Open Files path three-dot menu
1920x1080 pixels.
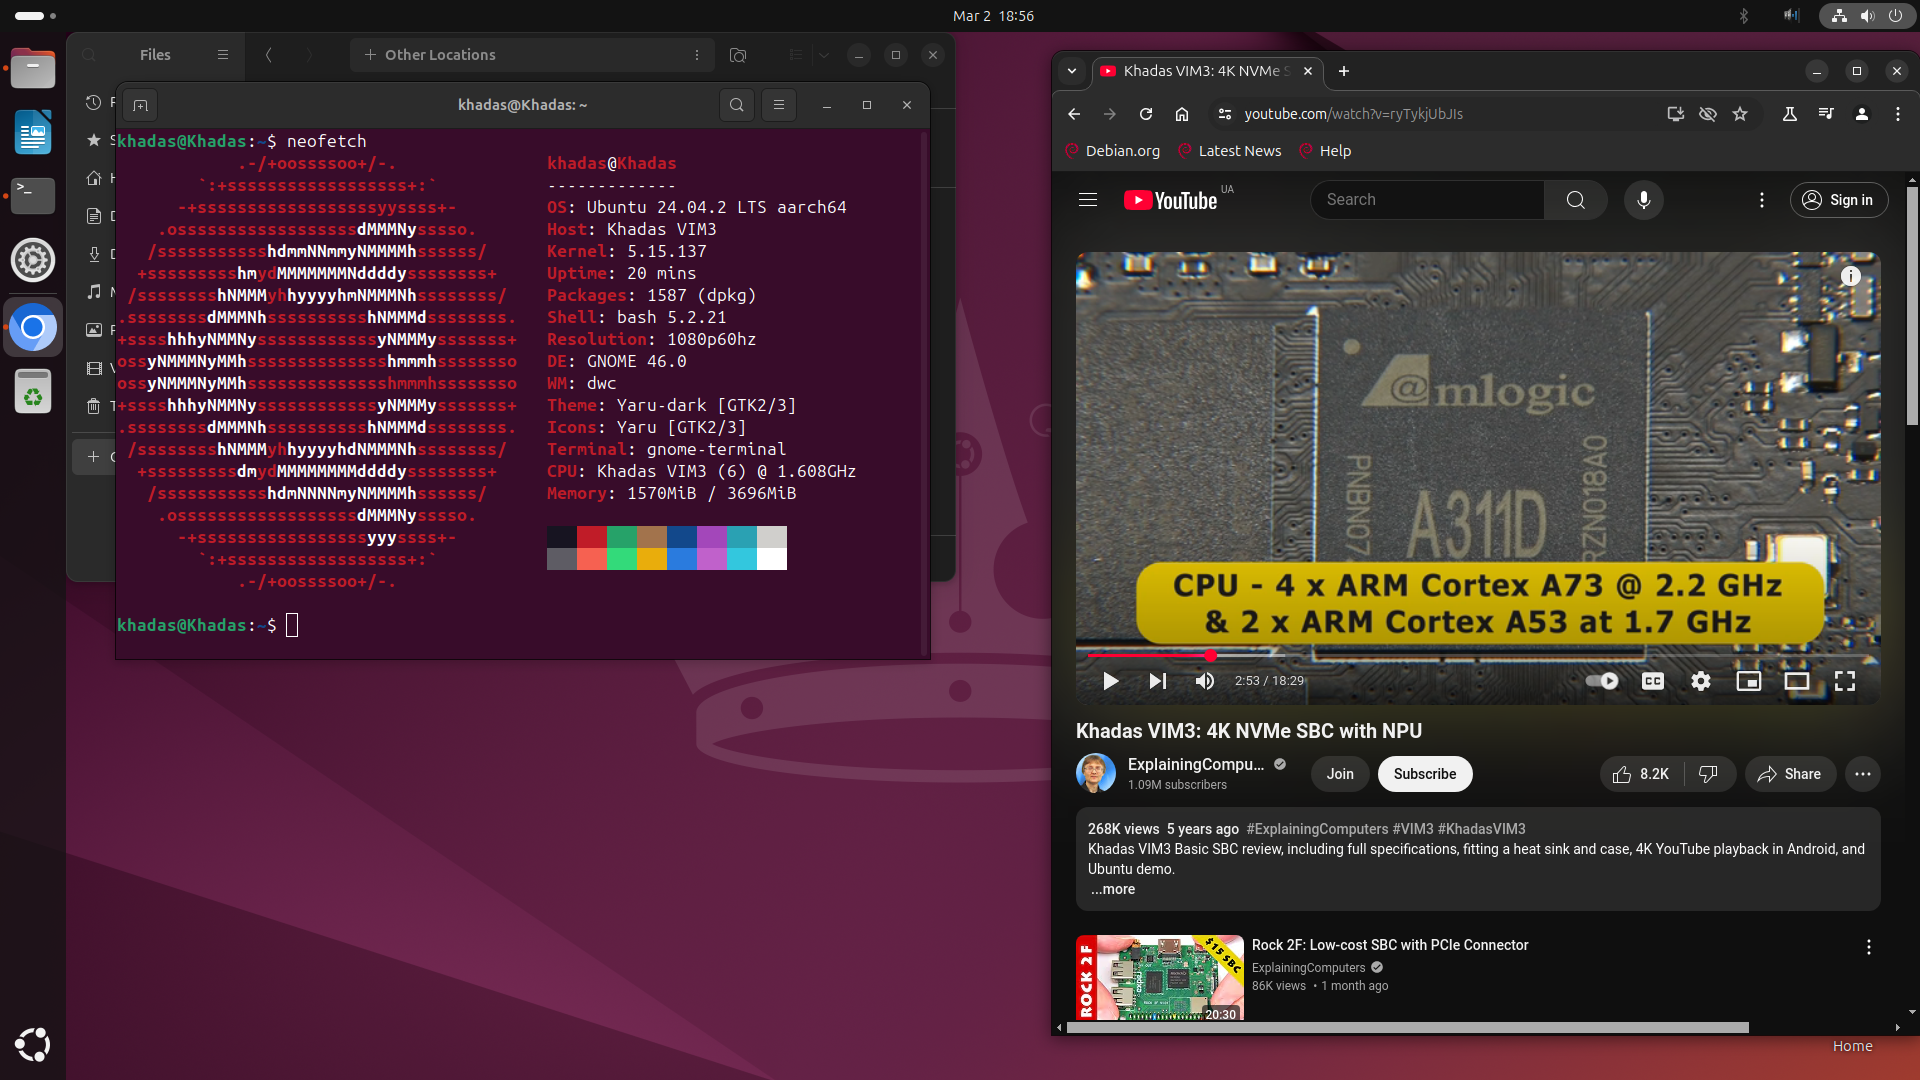tap(697, 55)
